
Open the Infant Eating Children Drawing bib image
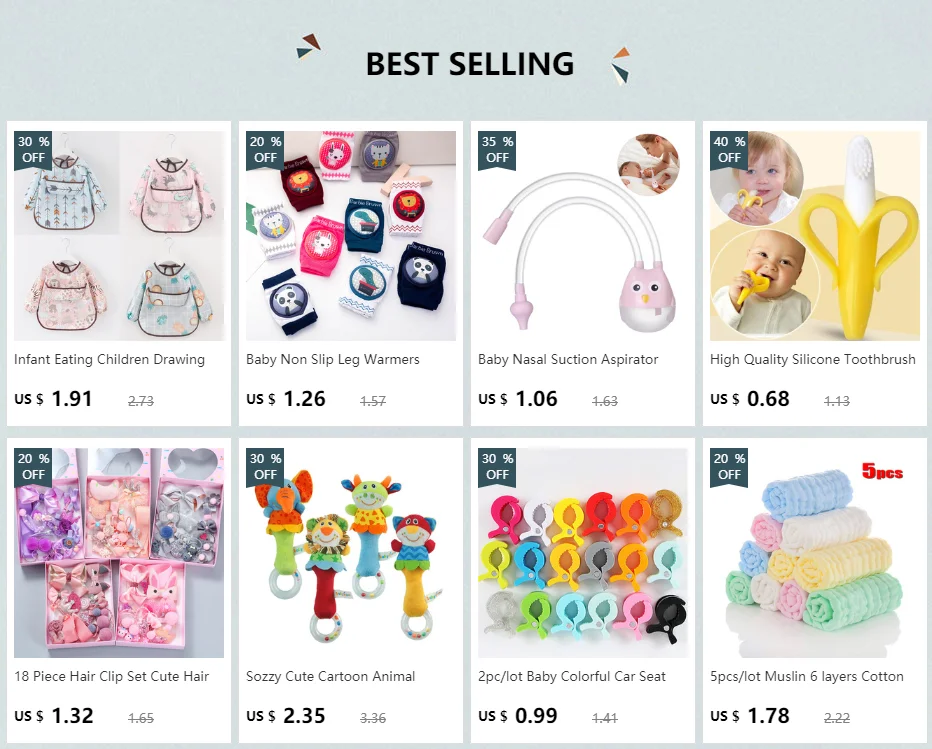pos(119,236)
